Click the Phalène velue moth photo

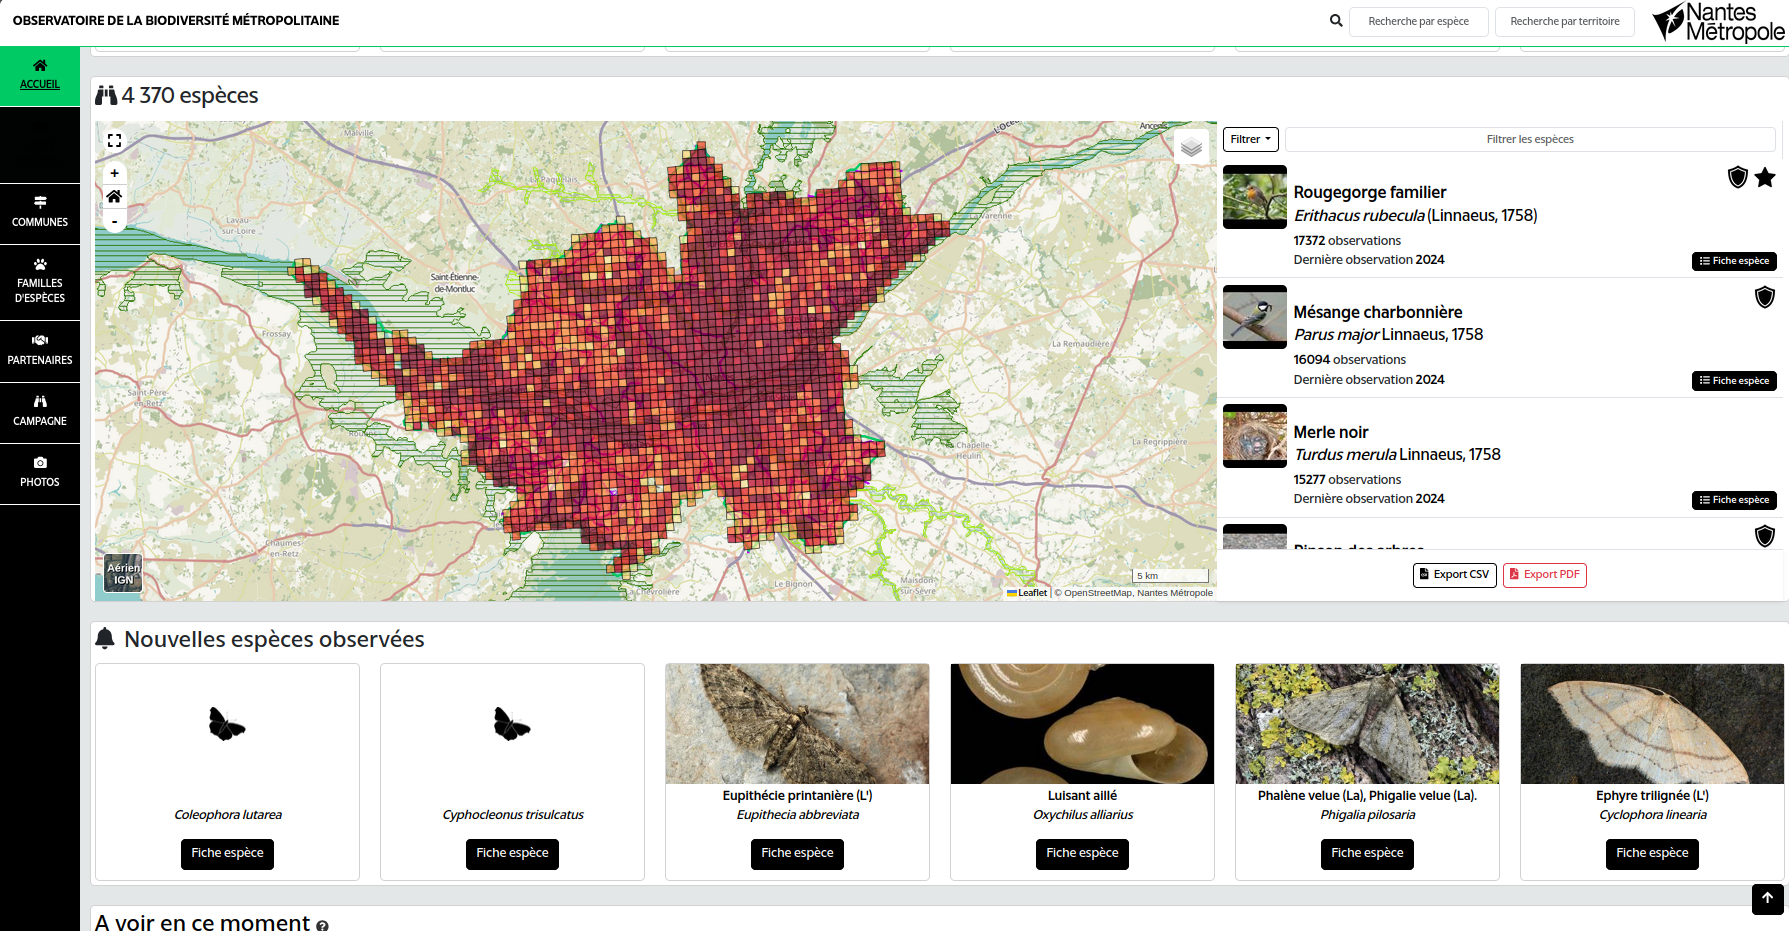[1367, 724]
